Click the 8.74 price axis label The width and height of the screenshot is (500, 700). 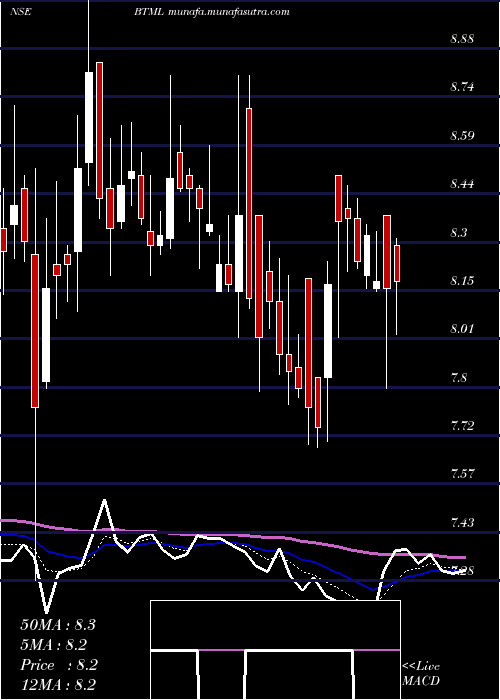tap(462, 87)
